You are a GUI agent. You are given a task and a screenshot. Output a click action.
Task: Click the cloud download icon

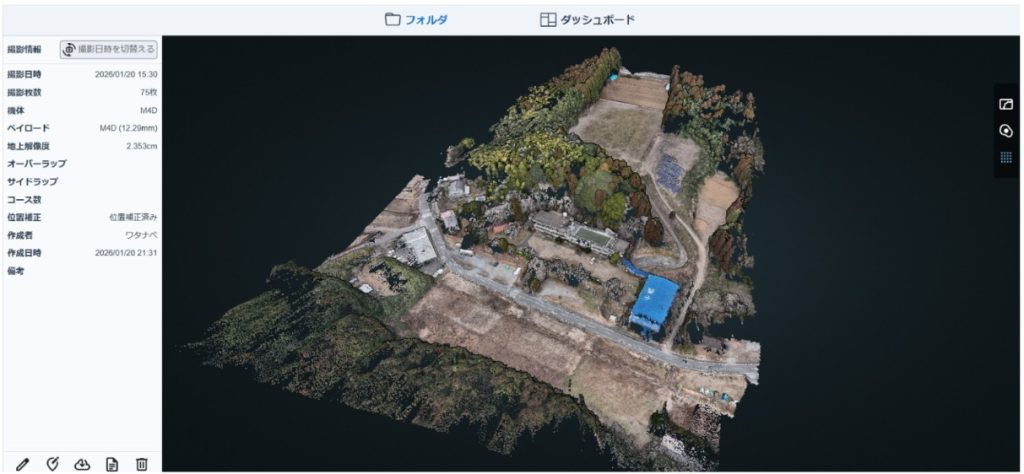click(x=82, y=463)
